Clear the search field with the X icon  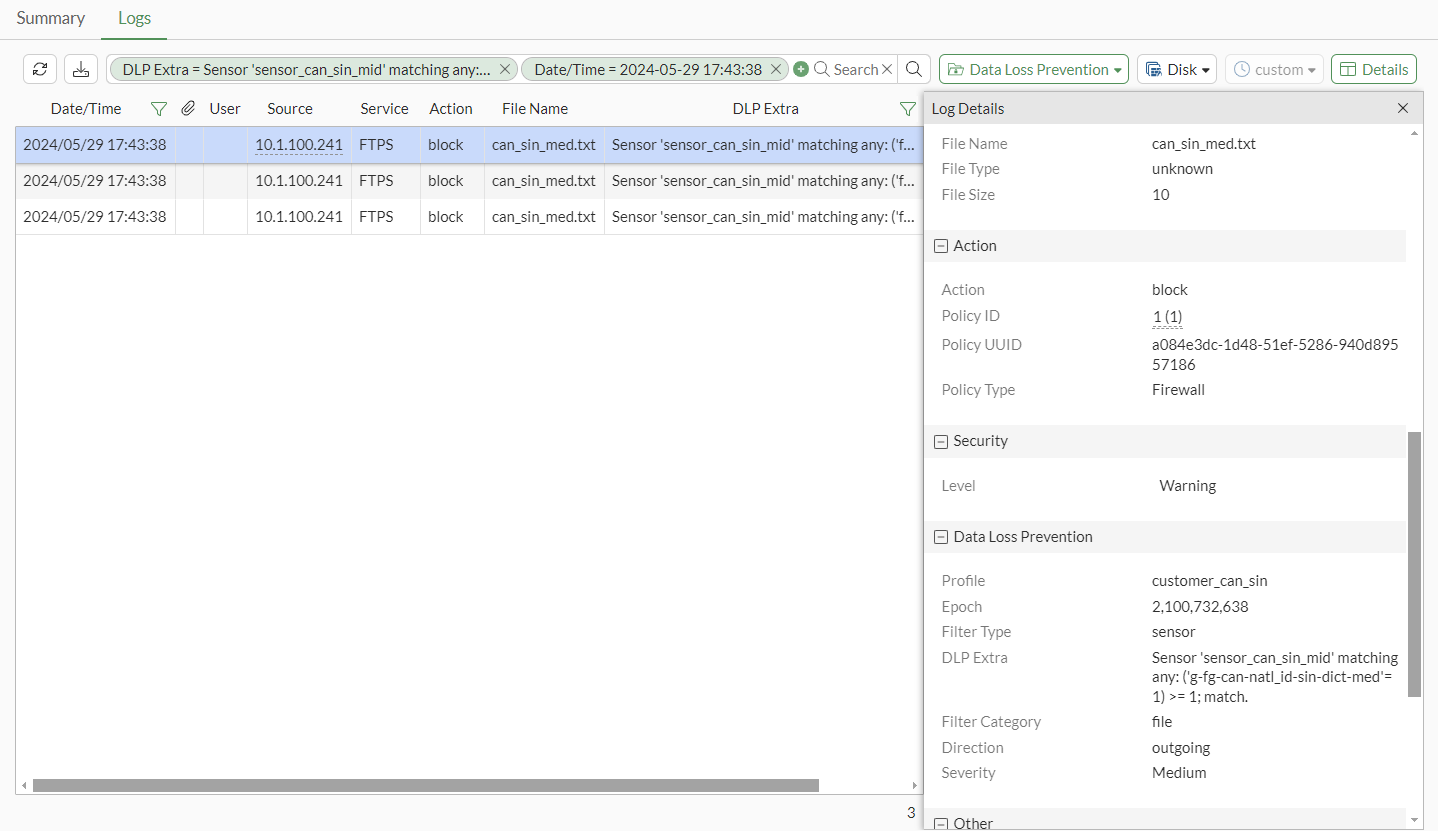point(886,69)
